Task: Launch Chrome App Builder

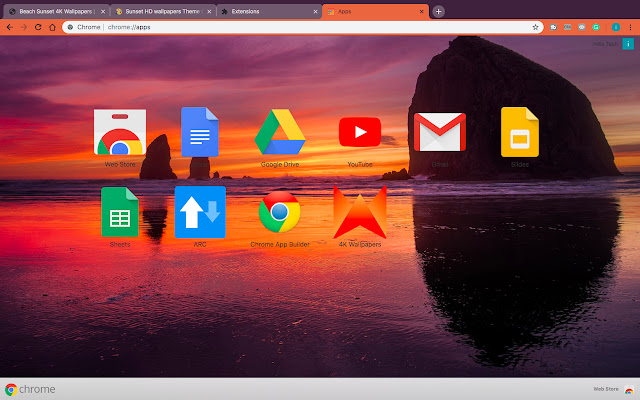Action: (279, 211)
